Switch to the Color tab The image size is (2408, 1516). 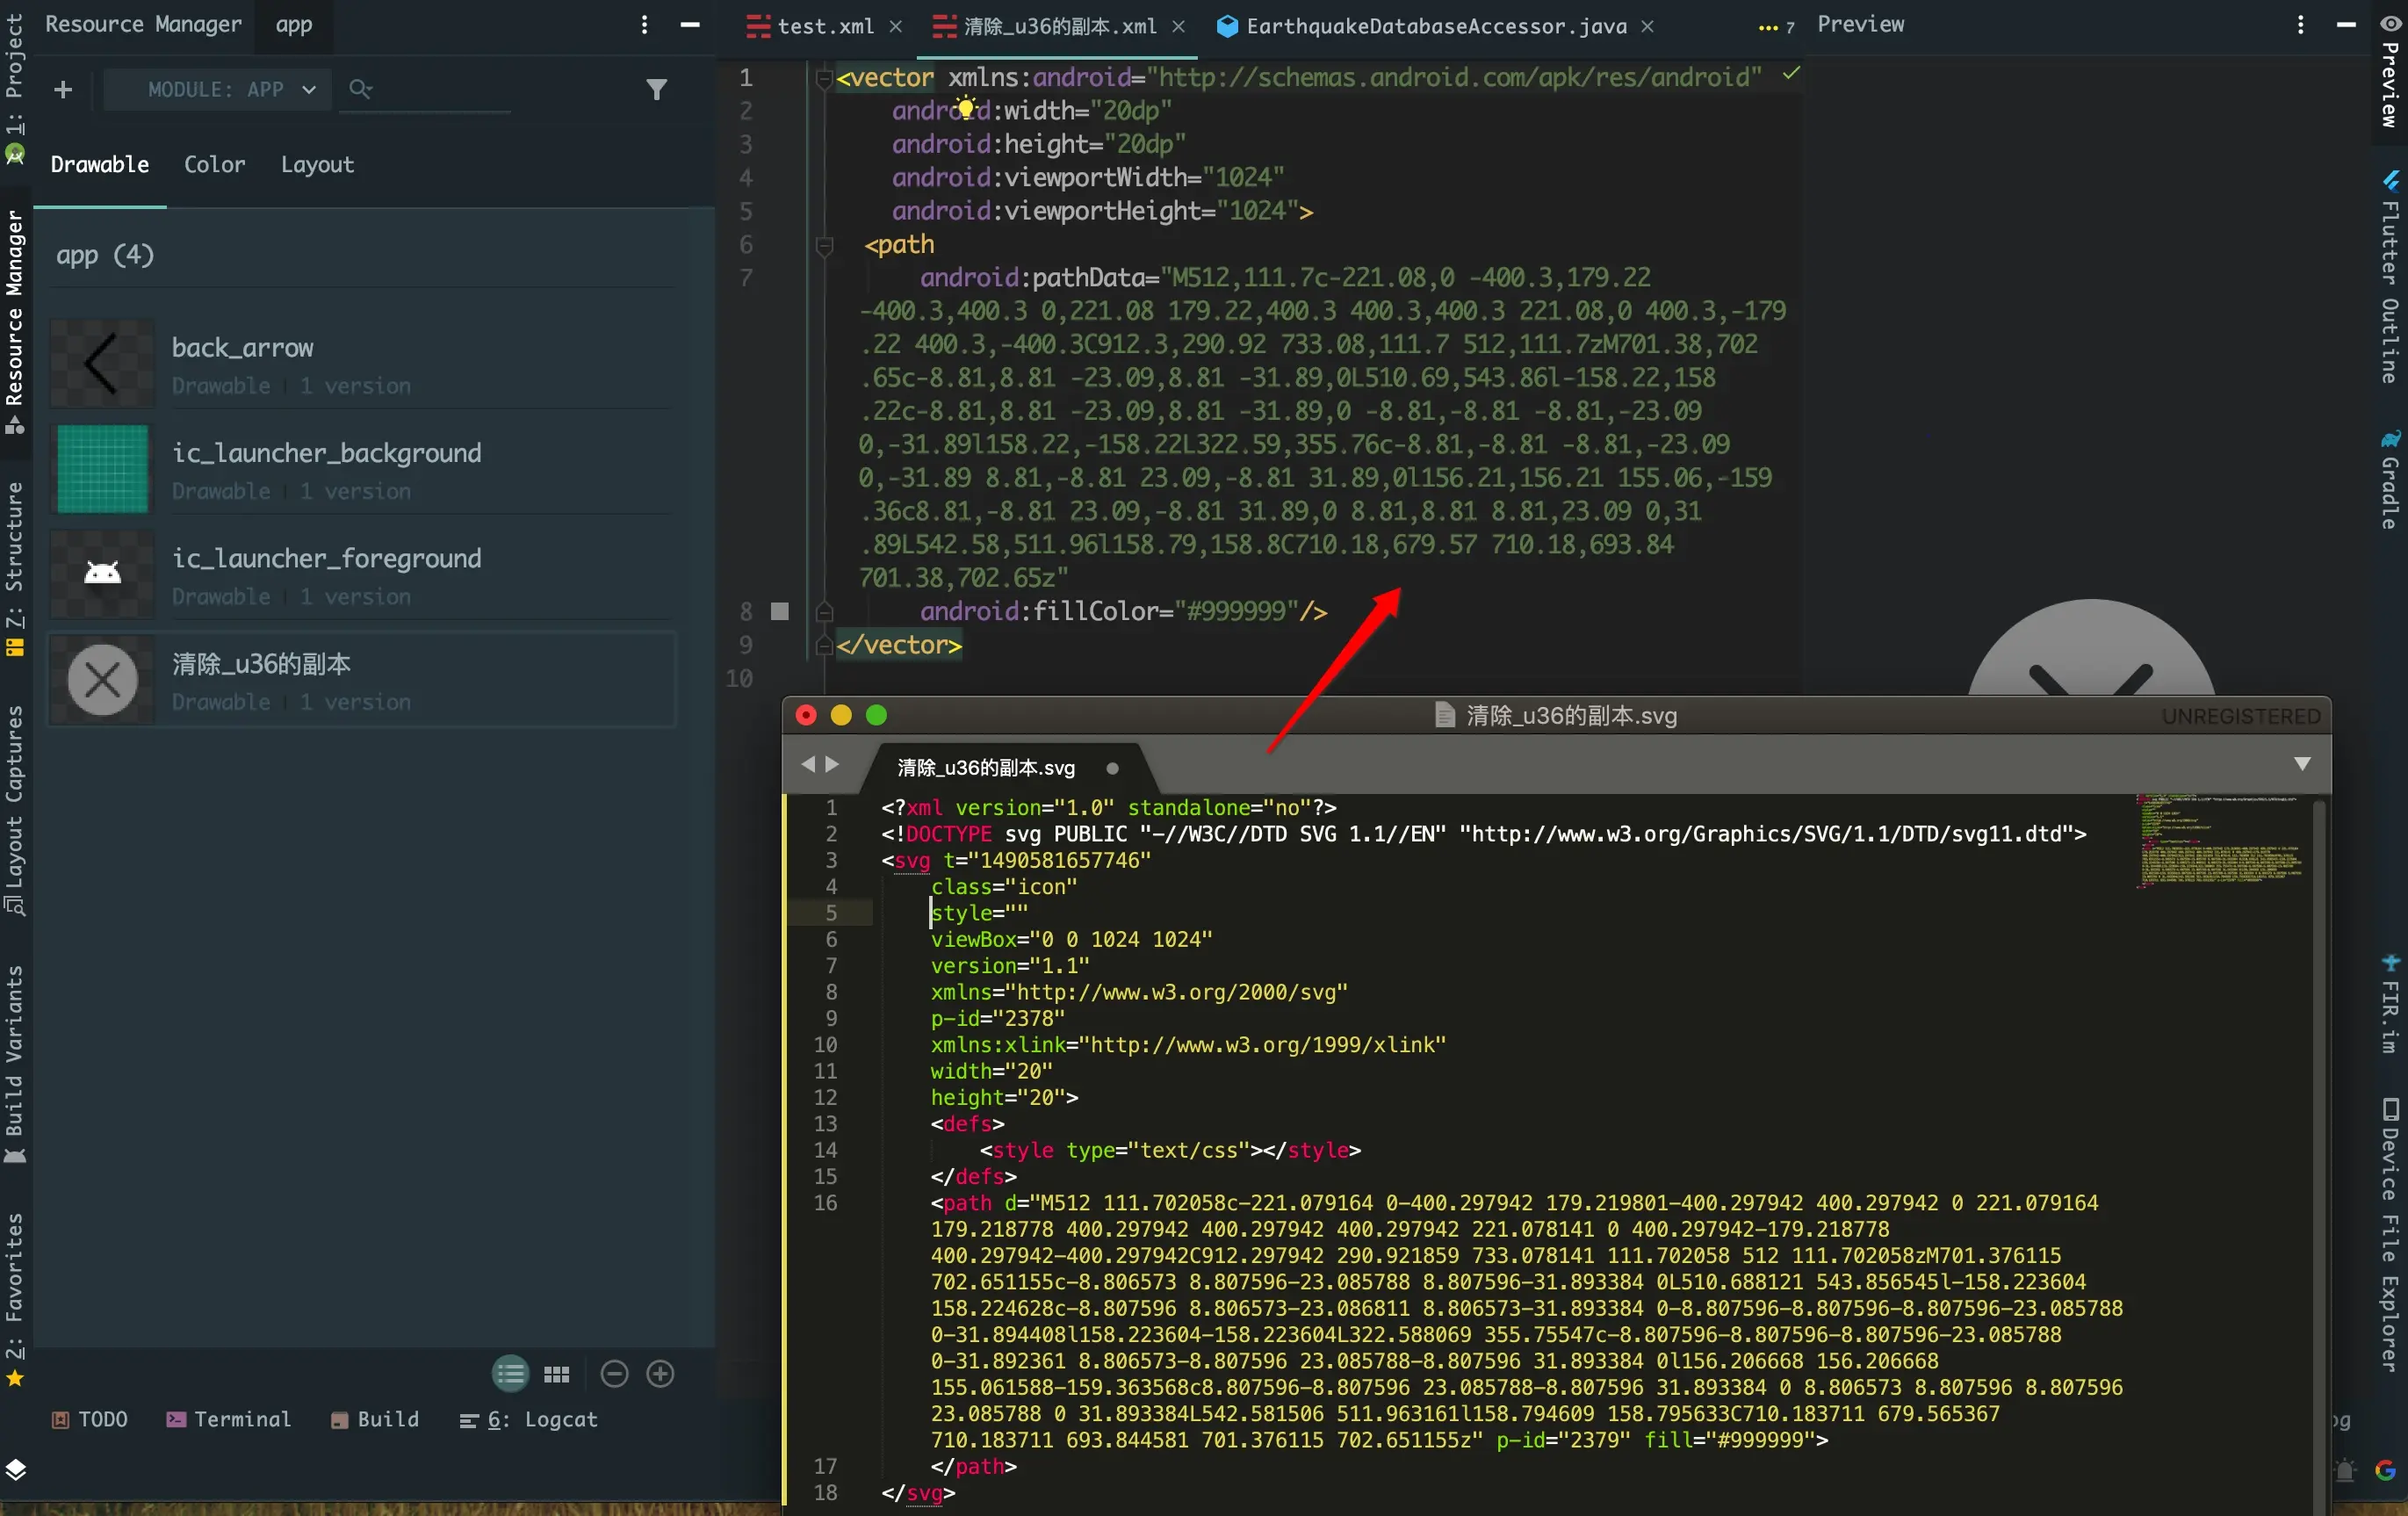click(214, 165)
